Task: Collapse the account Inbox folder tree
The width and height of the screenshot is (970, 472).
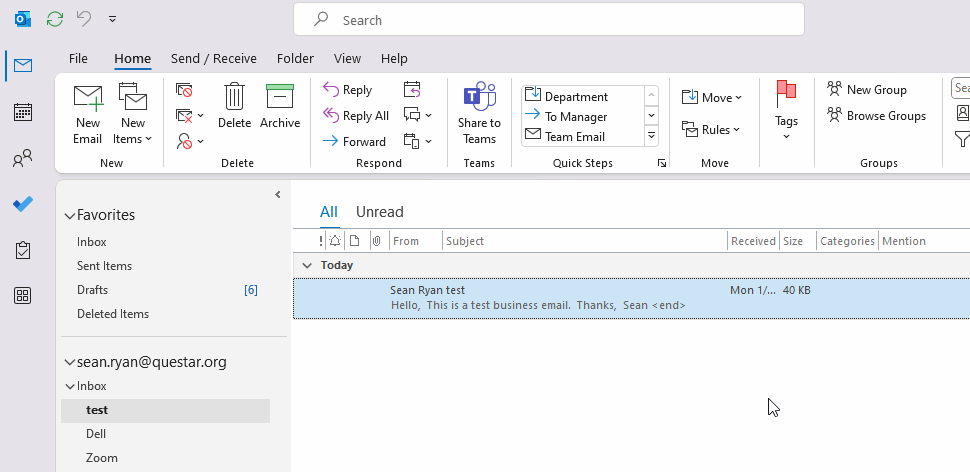Action: (70, 387)
